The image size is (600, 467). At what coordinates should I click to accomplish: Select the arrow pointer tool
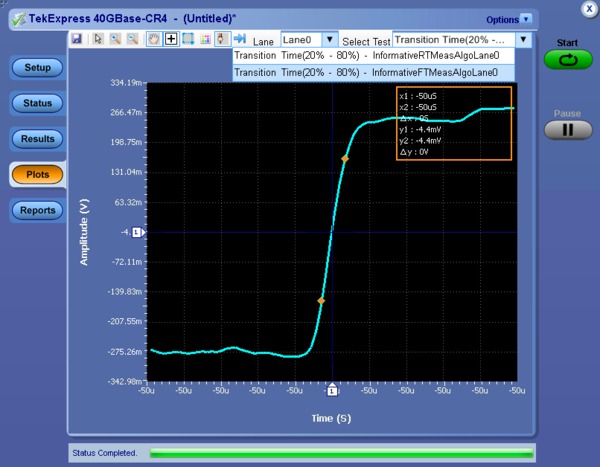point(98,39)
